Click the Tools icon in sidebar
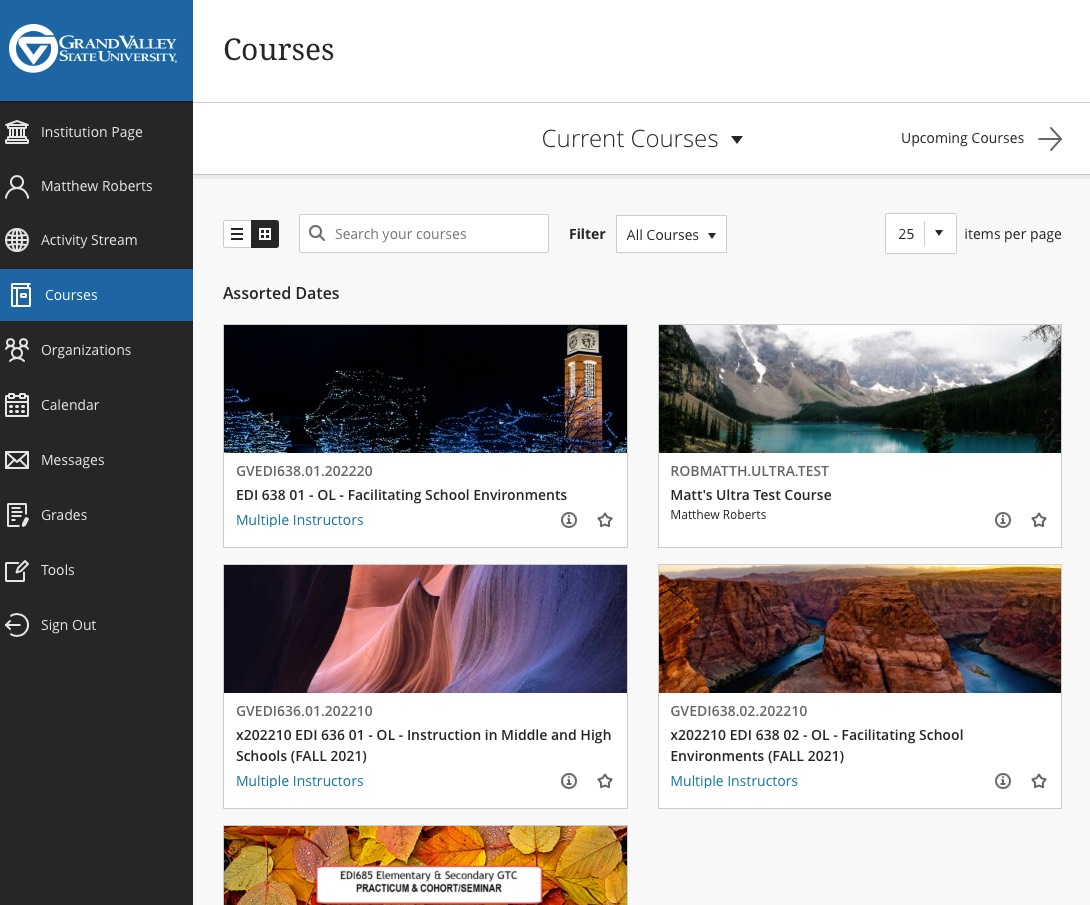Viewport: 1090px width, 905px height. (17, 570)
